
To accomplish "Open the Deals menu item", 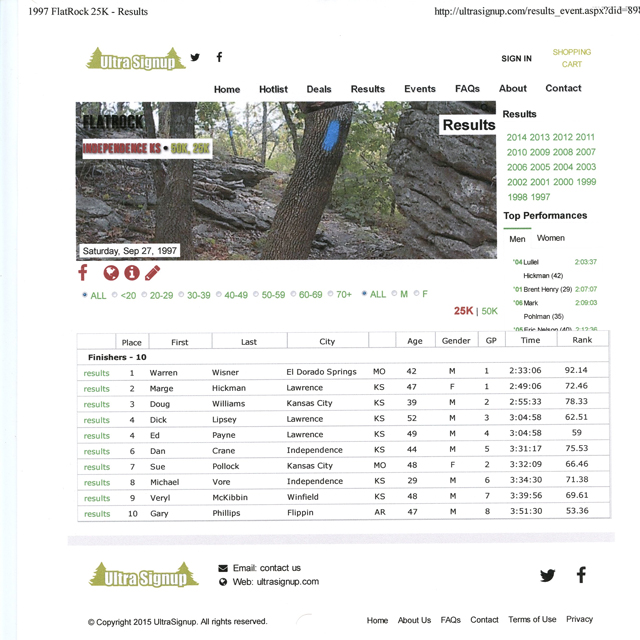I will (x=319, y=89).
